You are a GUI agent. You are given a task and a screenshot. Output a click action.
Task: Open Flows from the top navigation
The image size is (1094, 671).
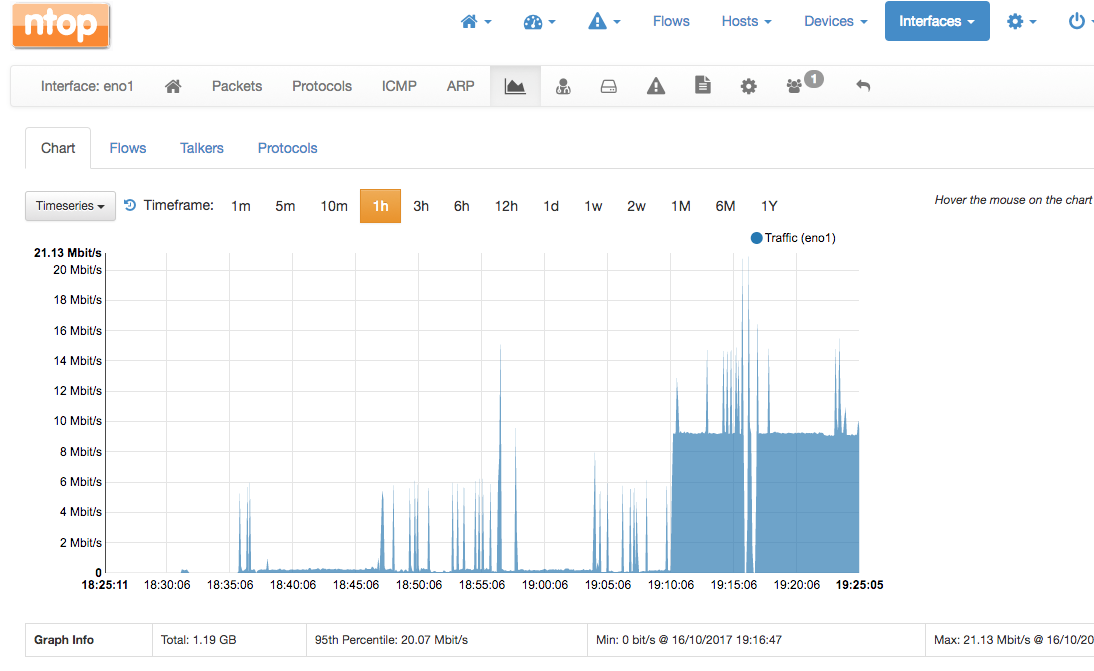click(x=671, y=20)
